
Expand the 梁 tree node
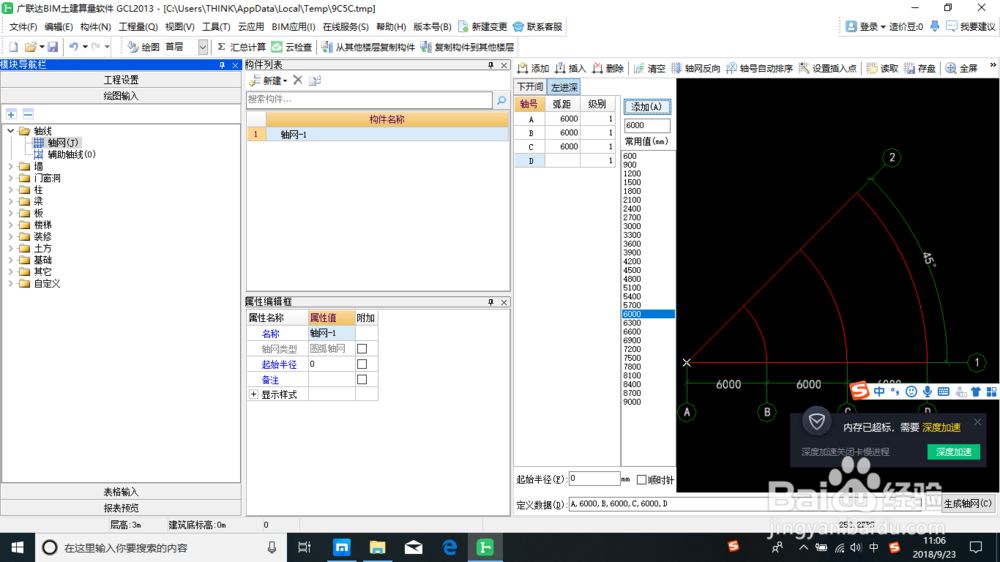click(x=11, y=202)
